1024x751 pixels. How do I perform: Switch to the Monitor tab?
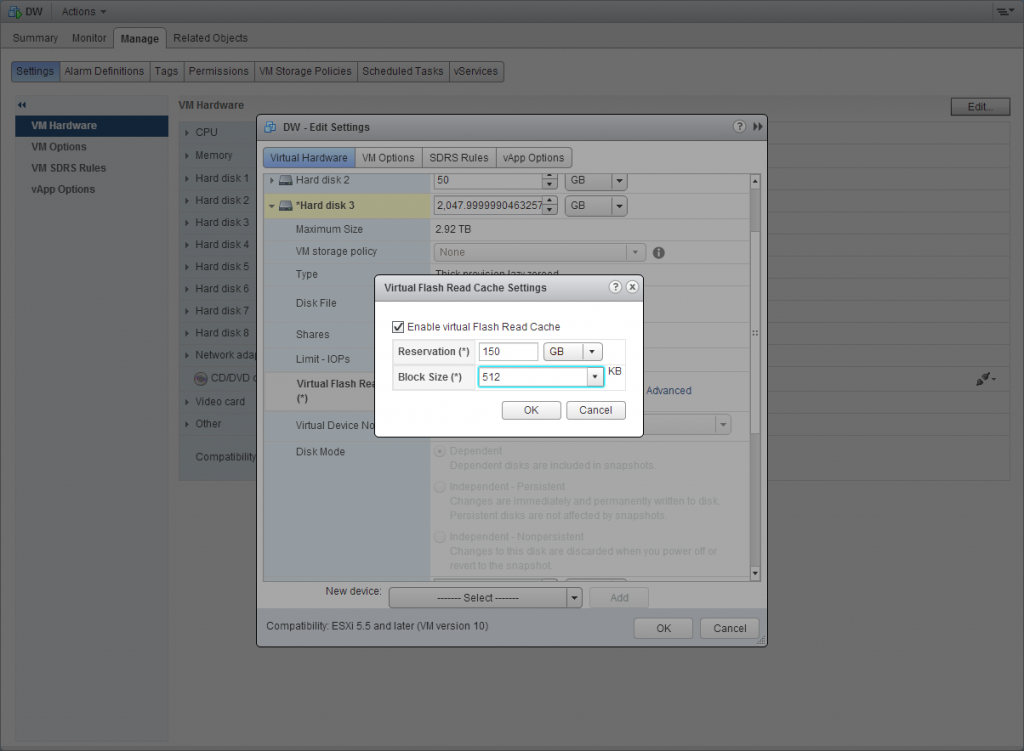coord(88,38)
